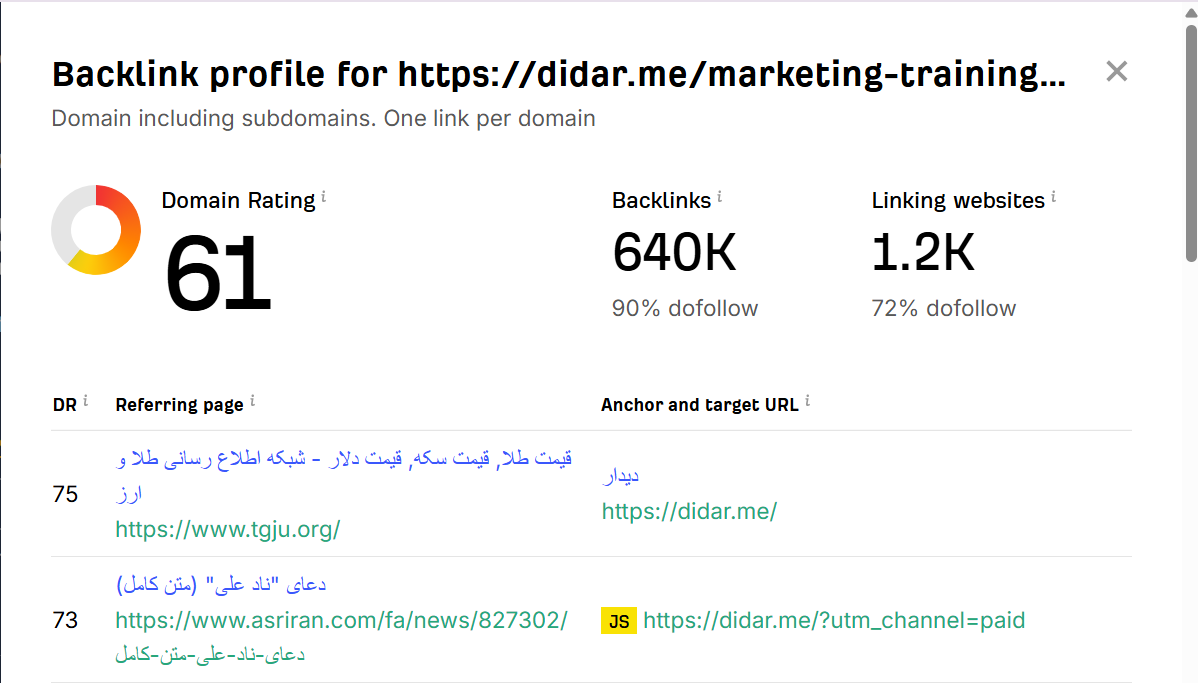This screenshot has width=1198, height=683.
Task: Click the Anchor and target URL header
Action: (x=699, y=404)
